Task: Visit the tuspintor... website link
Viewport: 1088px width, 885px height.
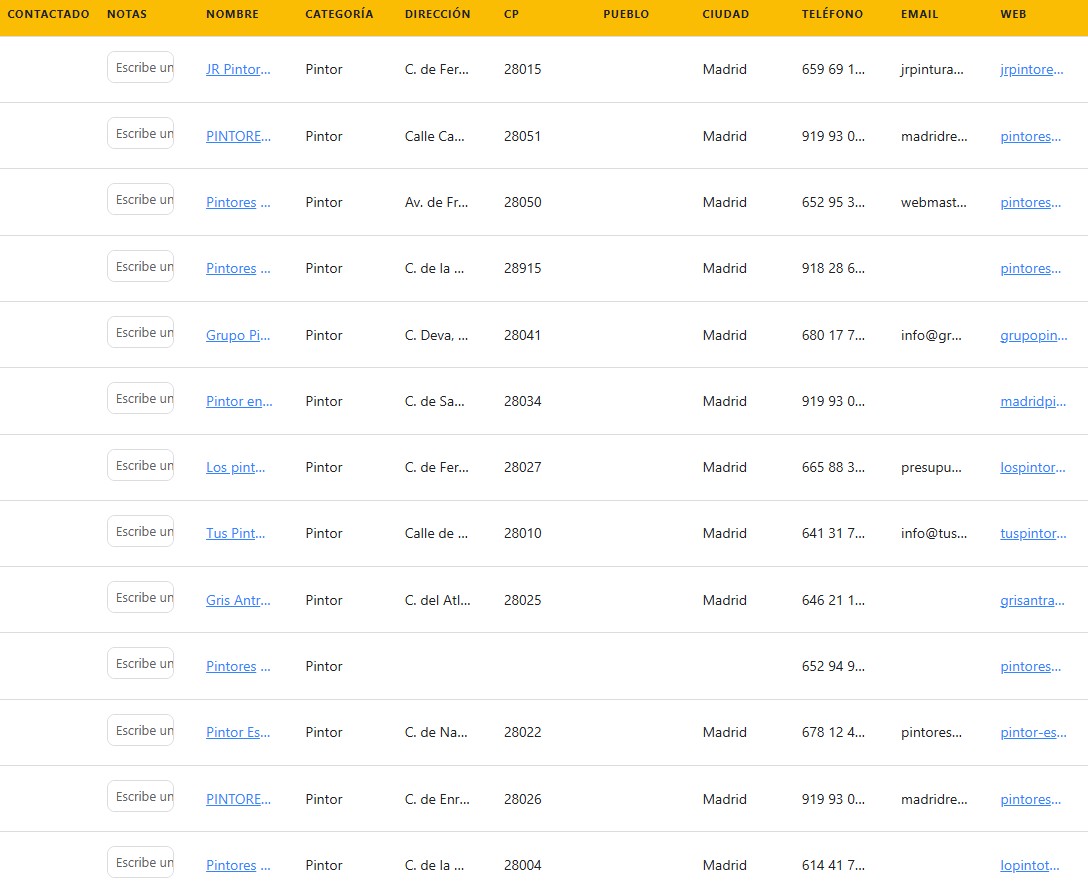Action: click(x=1033, y=533)
